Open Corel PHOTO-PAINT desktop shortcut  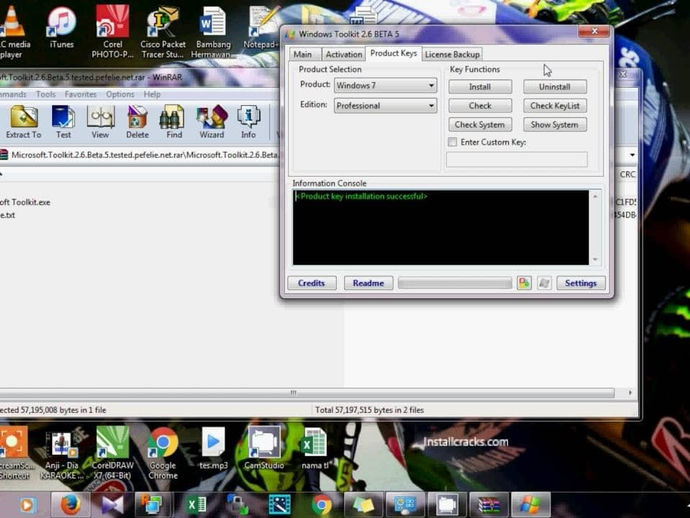tap(113, 32)
